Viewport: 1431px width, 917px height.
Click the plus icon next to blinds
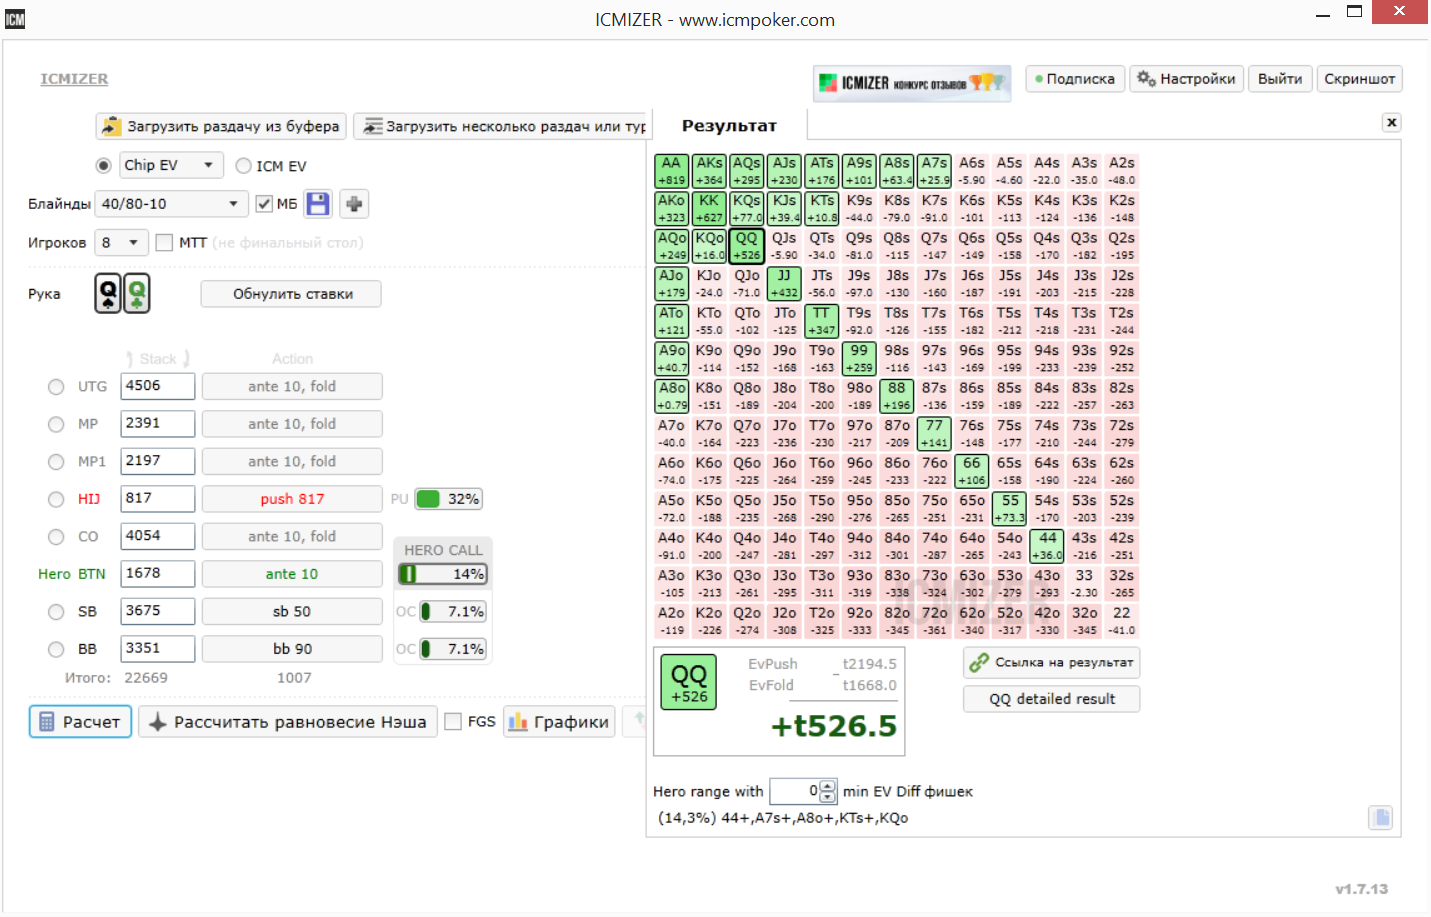pyautogui.click(x=354, y=204)
